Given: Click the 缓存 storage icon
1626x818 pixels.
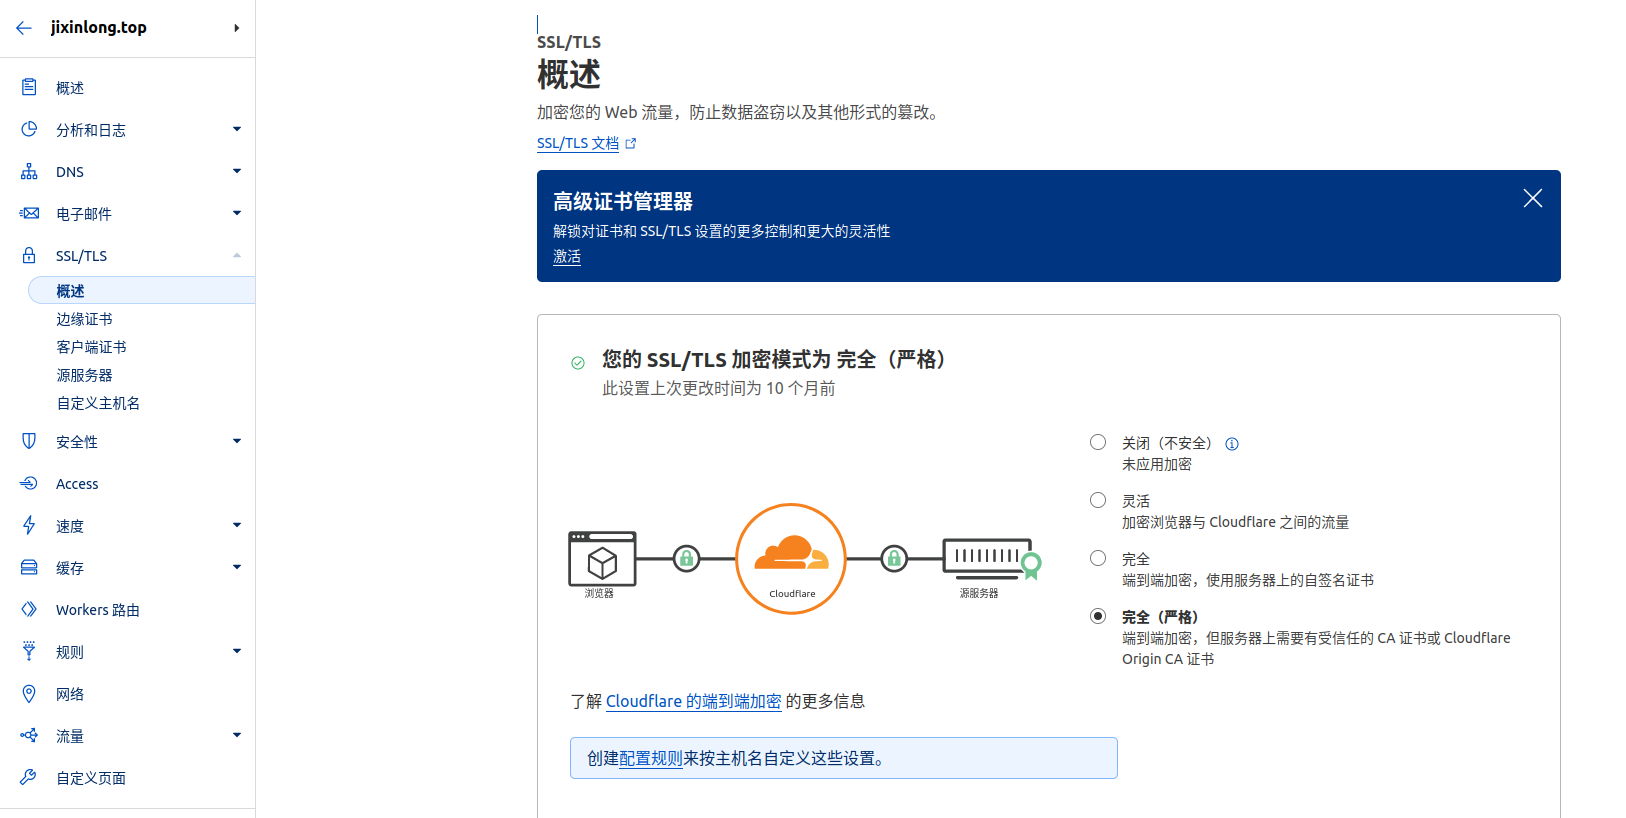Looking at the screenshot, I should [29, 567].
